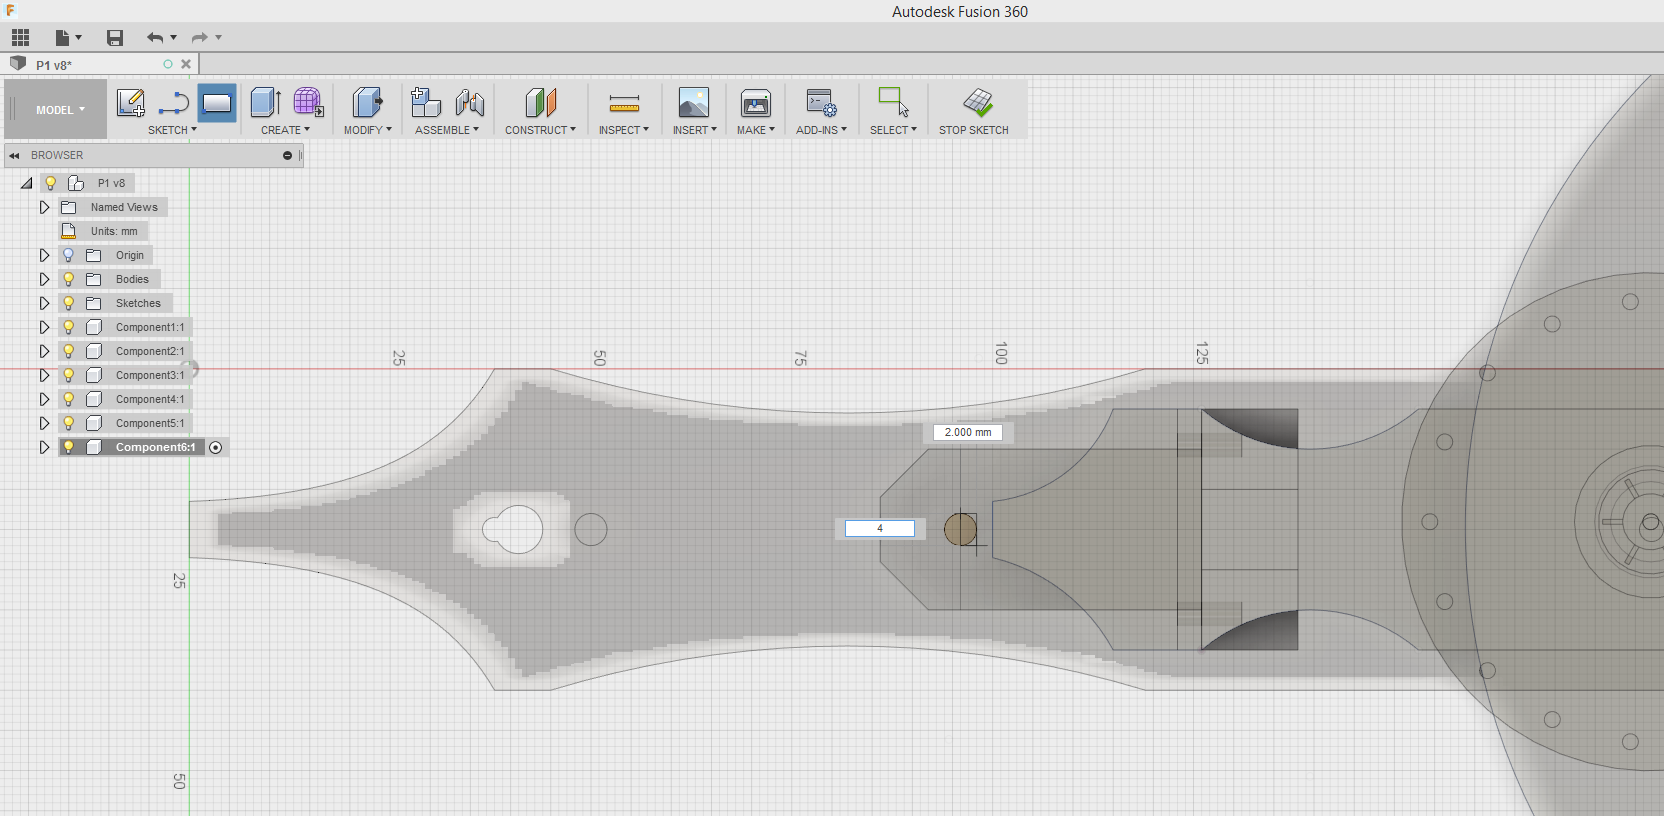Toggle visibility bulb for P1 v8
Viewport: 1664px width, 816px height.
[x=51, y=183]
